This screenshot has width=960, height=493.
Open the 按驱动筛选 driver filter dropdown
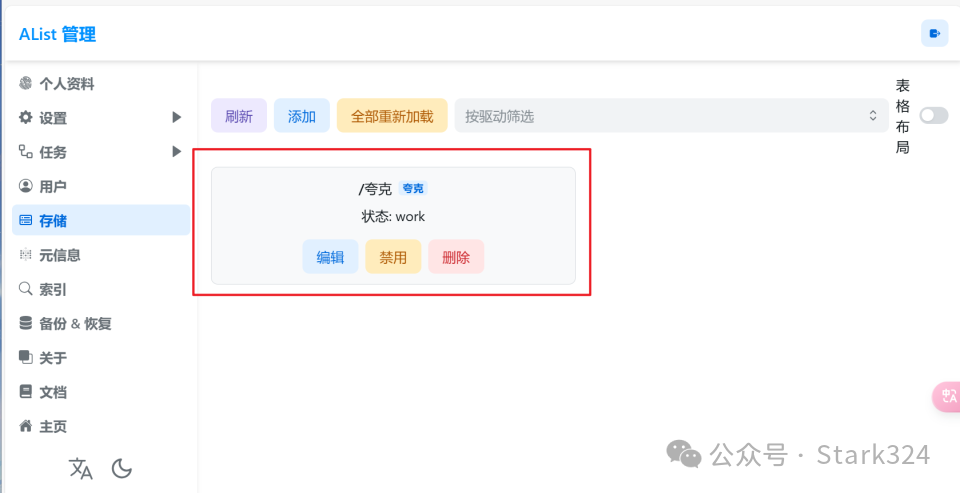(x=671, y=116)
